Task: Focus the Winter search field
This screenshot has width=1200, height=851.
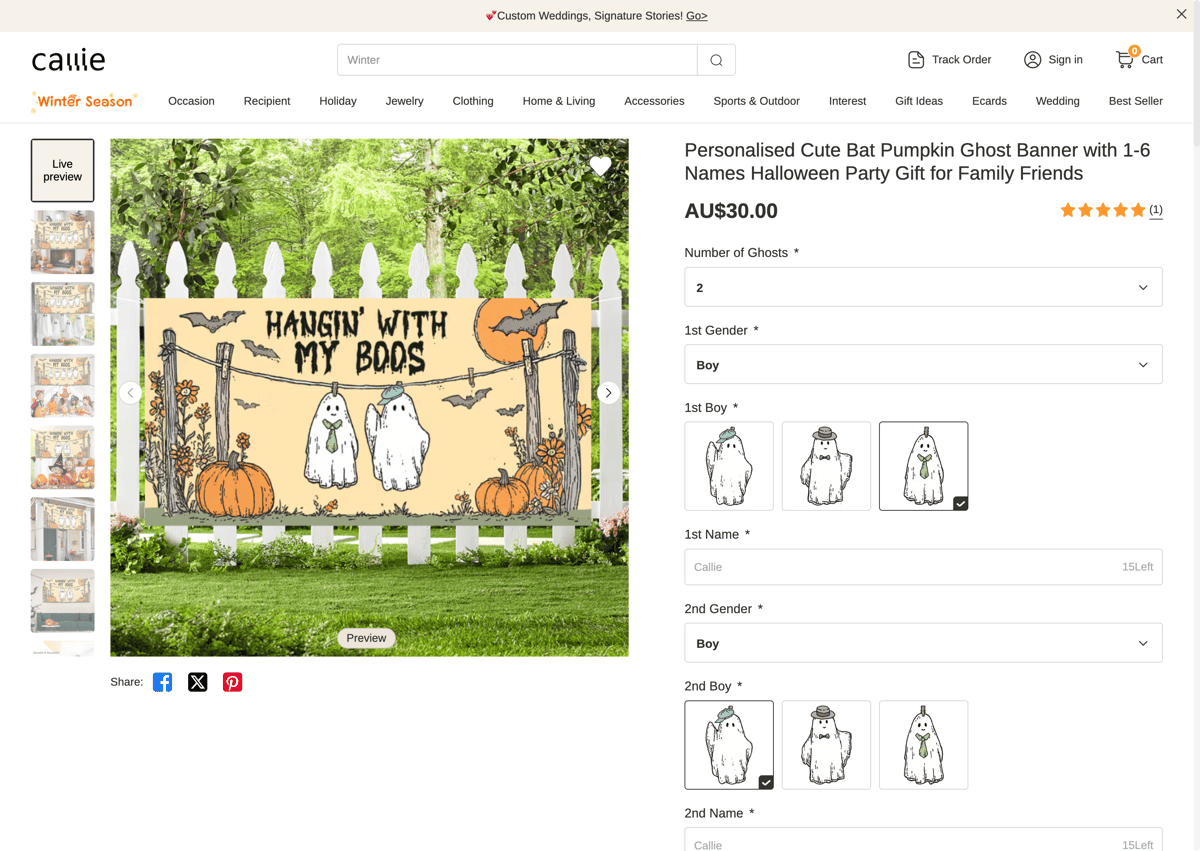Action: pyautogui.click(x=517, y=60)
